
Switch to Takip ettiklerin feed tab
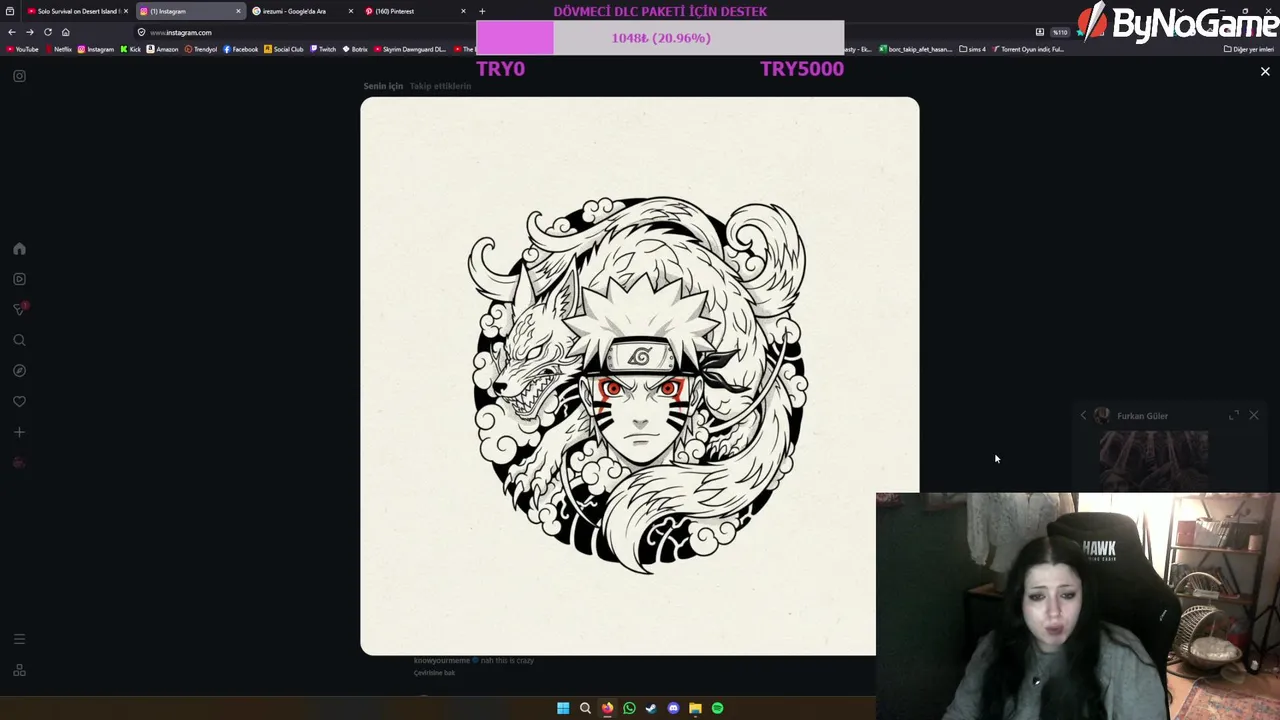pyautogui.click(x=440, y=86)
